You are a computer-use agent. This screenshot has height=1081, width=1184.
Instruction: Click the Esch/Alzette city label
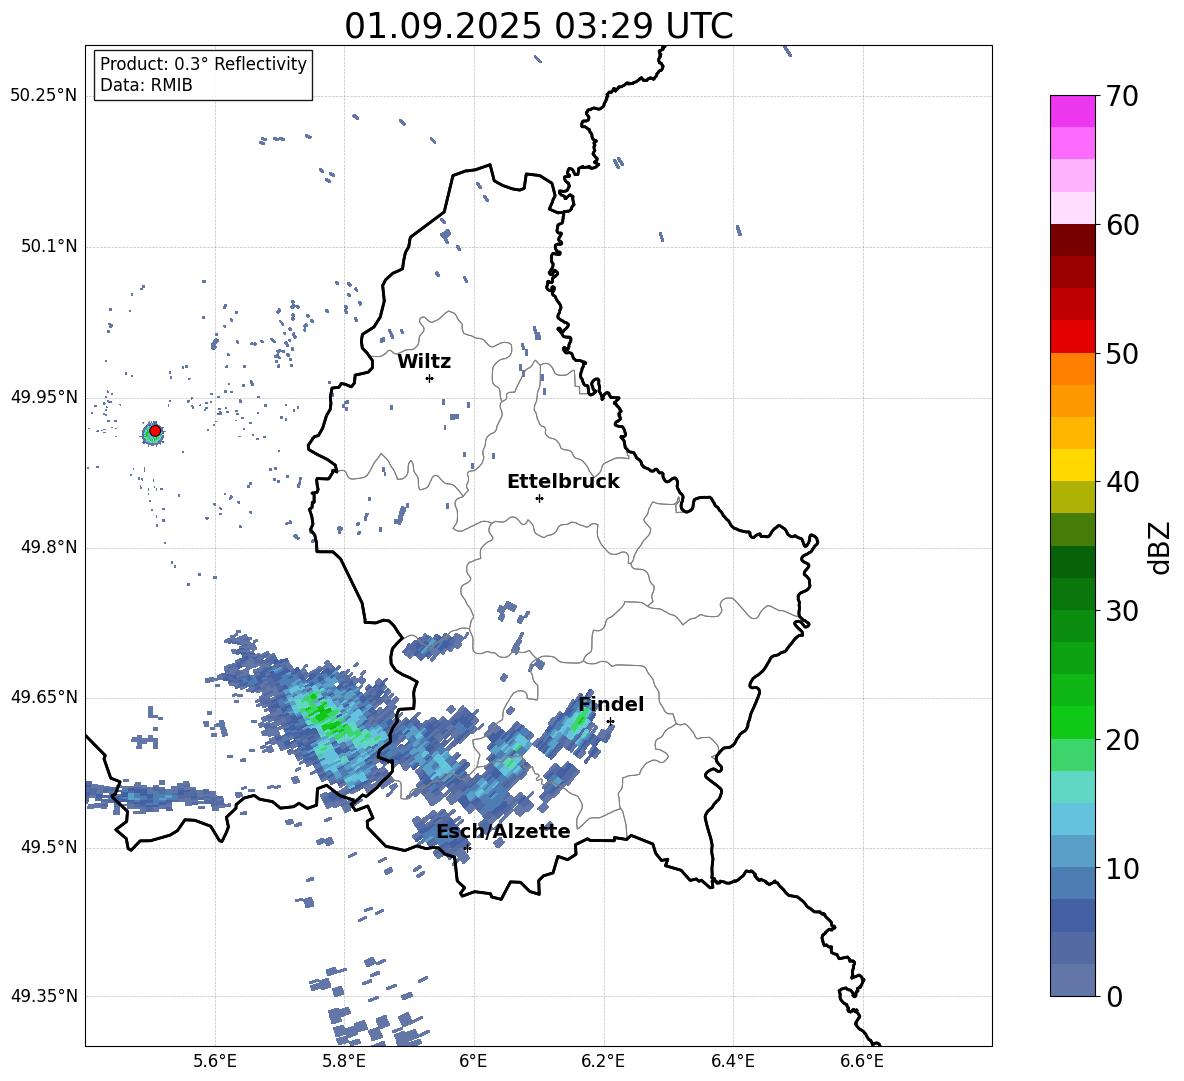(503, 831)
